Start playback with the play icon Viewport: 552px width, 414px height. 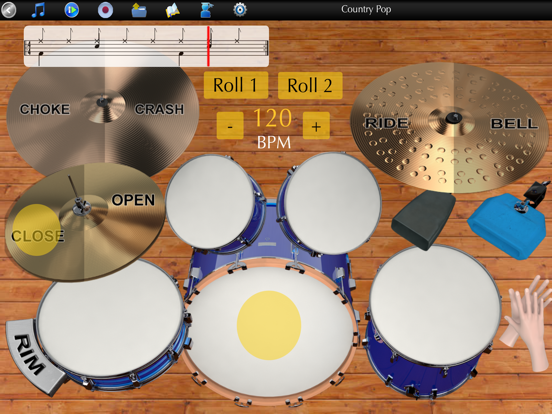tap(71, 10)
